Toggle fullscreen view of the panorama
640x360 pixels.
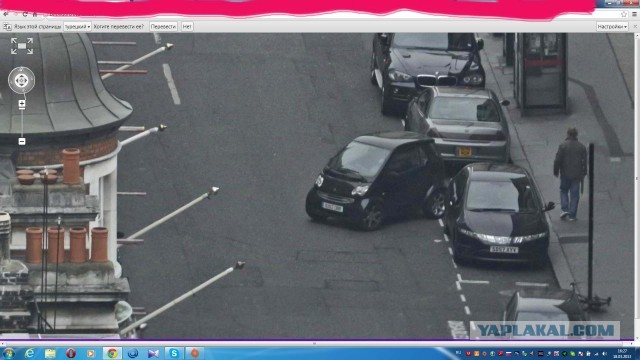[22, 46]
